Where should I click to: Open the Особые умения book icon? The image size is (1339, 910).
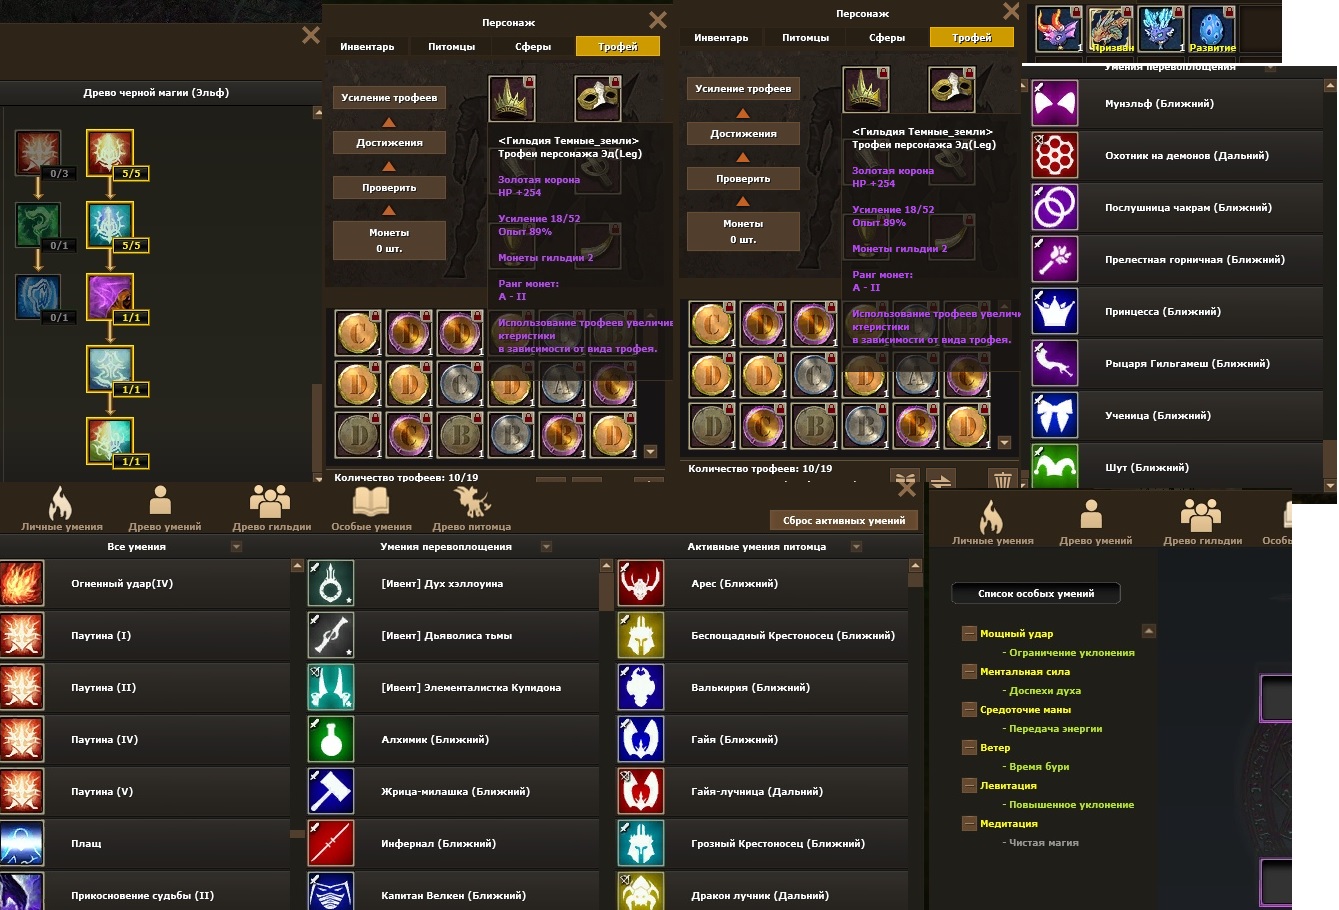(x=371, y=503)
